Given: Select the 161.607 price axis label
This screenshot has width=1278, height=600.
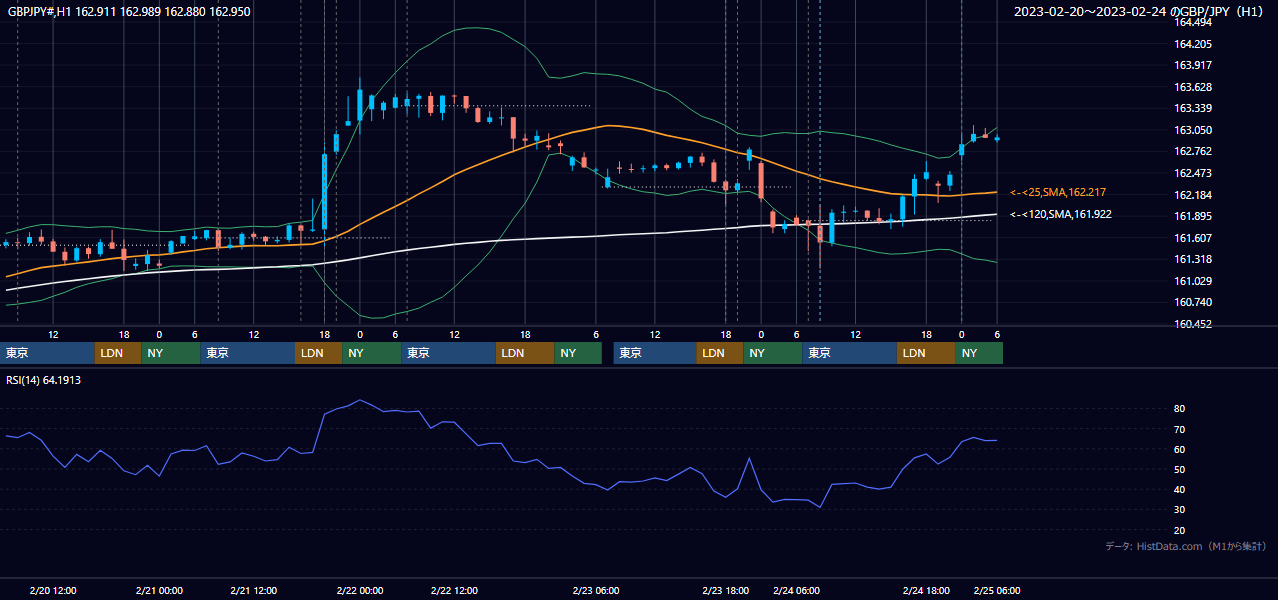Looking at the screenshot, I should click(x=1193, y=238).
